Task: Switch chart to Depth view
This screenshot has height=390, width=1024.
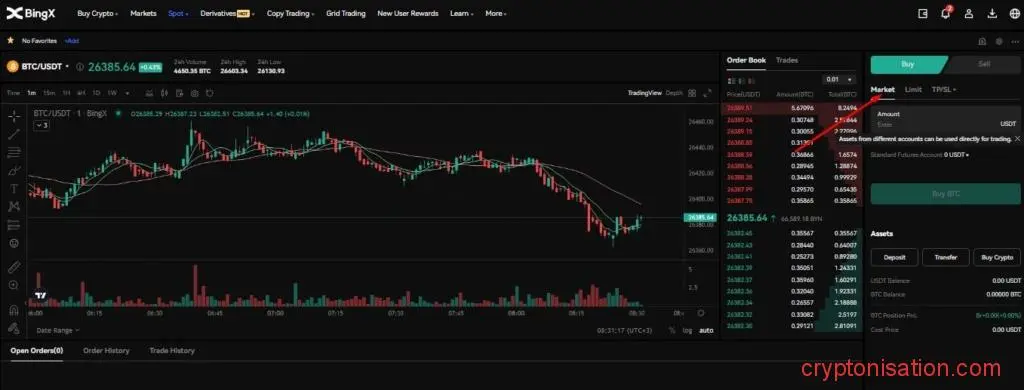Action: [x=674, y=93]
